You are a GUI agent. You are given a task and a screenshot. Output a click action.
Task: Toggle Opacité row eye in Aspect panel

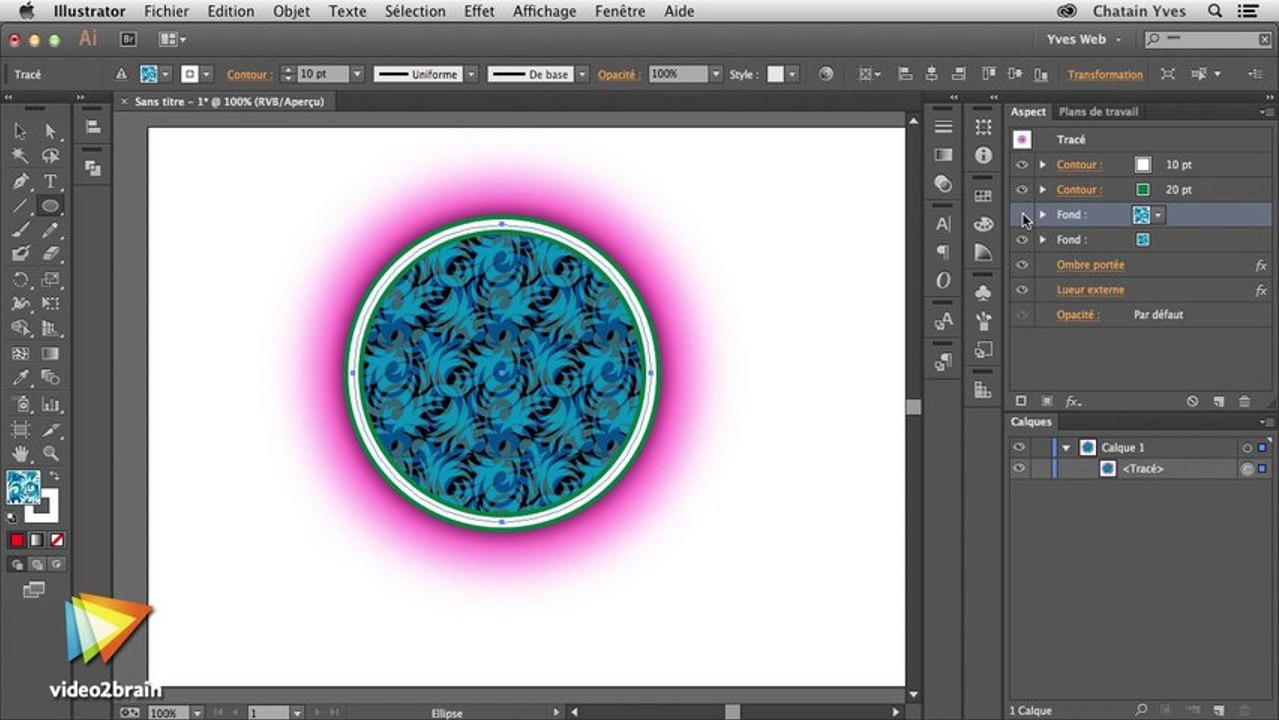point(1021,315)
